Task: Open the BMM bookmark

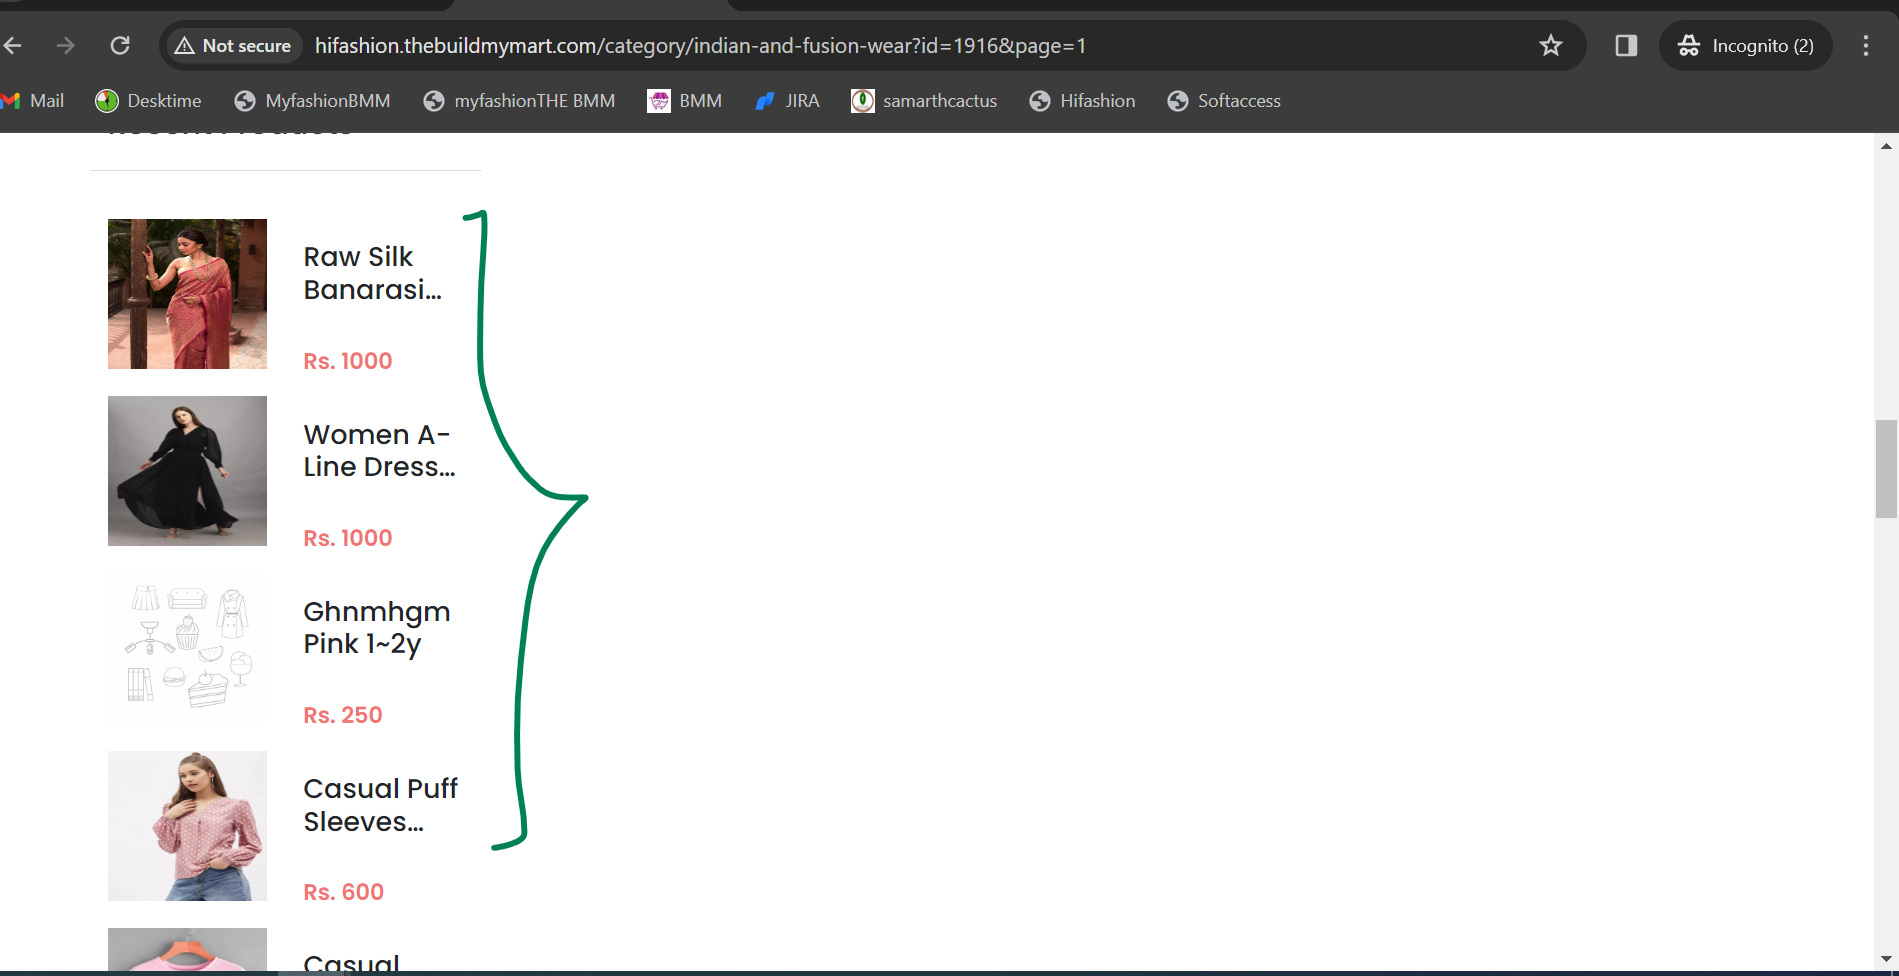Action: coord(685,101)
